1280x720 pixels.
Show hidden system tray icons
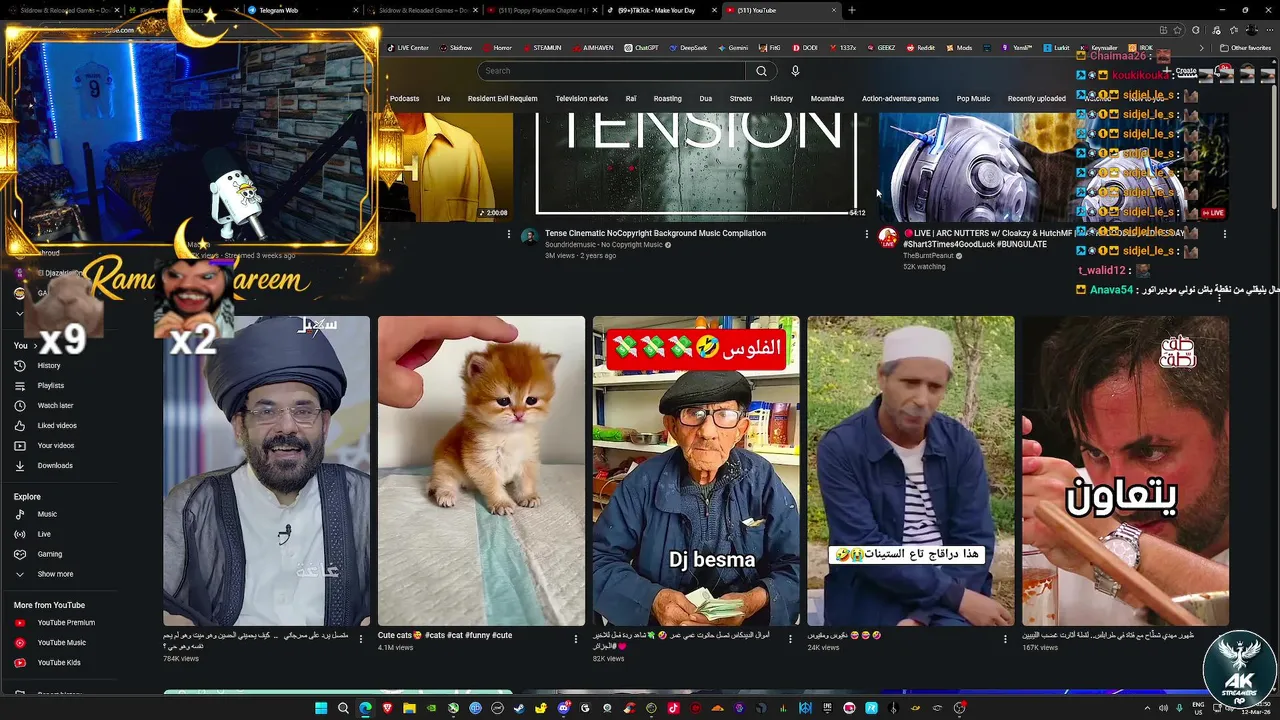click(1147, 708)
